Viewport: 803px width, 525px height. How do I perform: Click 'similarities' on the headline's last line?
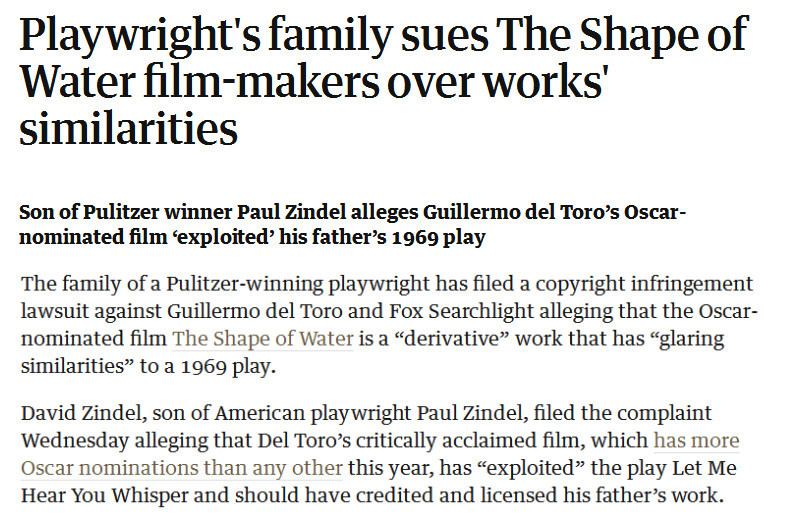click(128, 130)
